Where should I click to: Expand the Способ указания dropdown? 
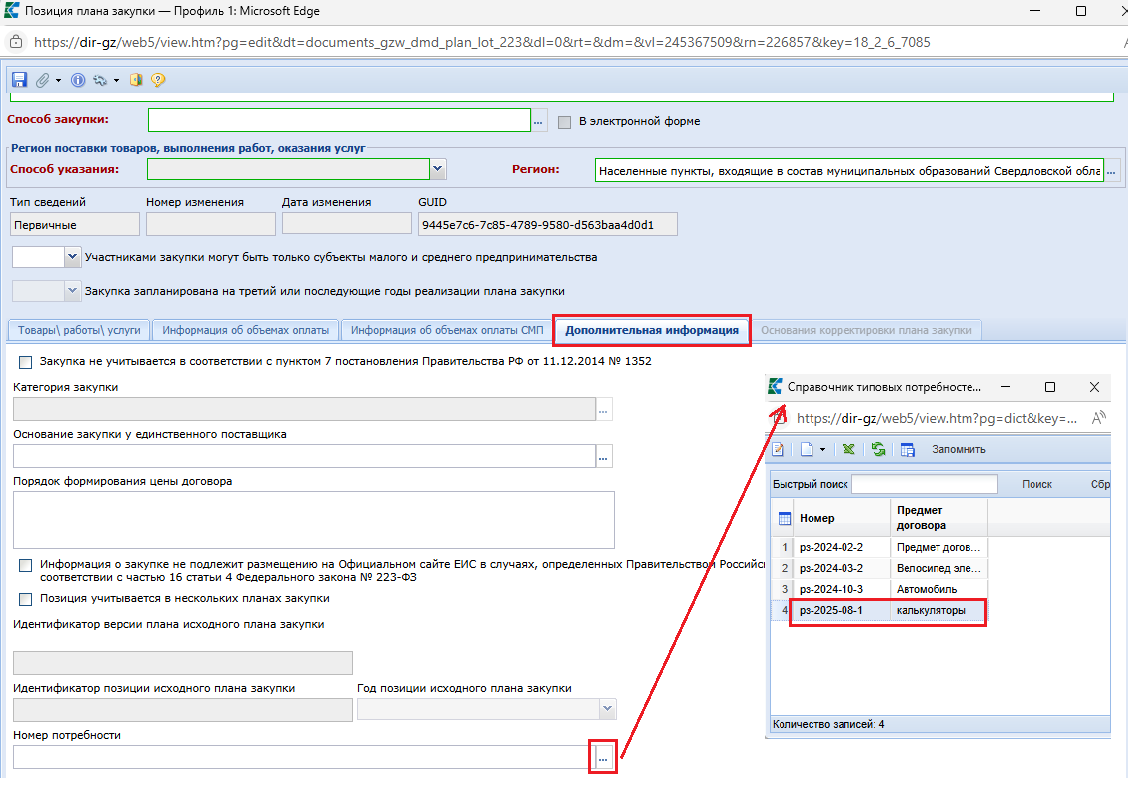[438, 169]
